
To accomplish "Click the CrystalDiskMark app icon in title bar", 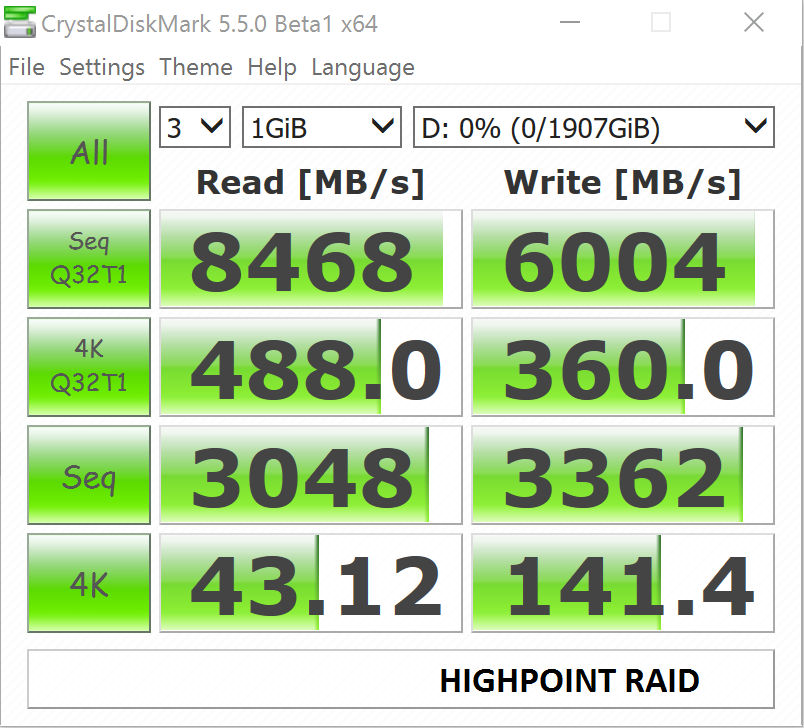I will pos(19,22).
